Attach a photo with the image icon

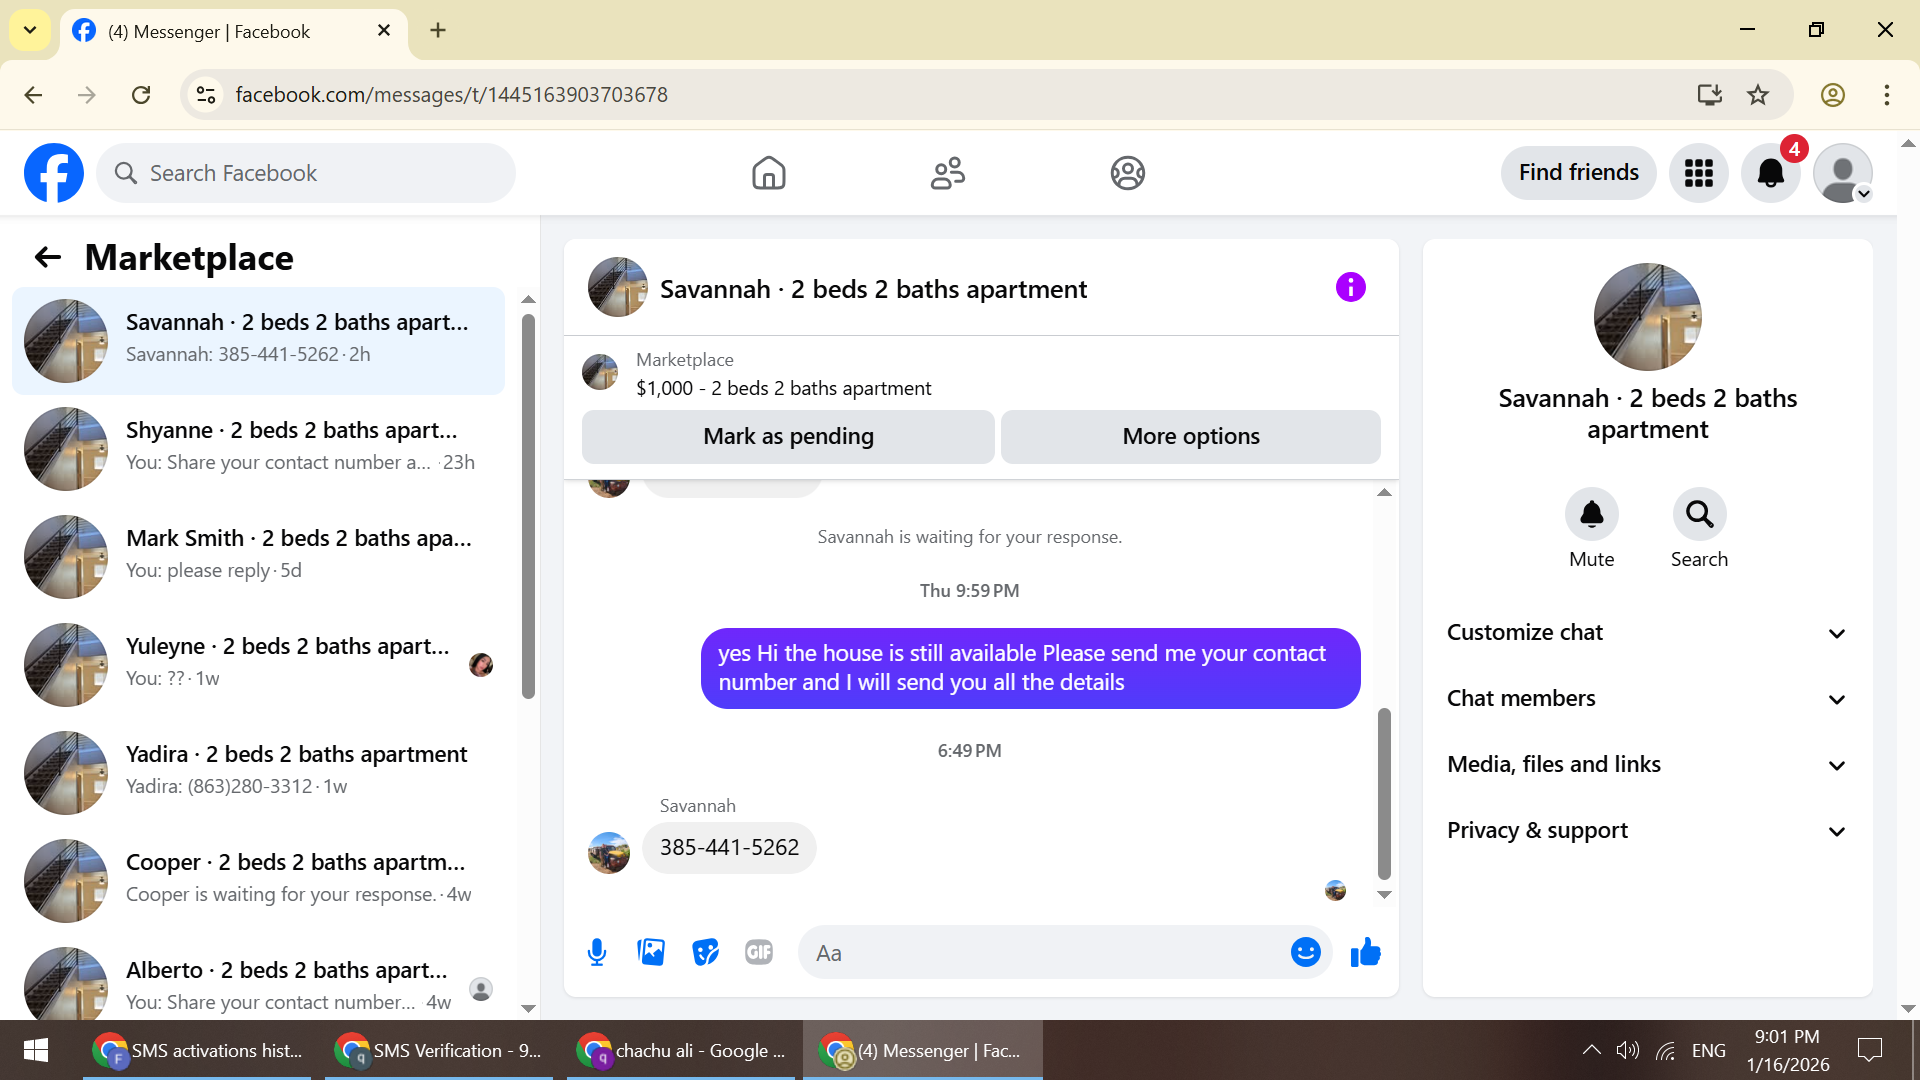click(x=651, y=952)
